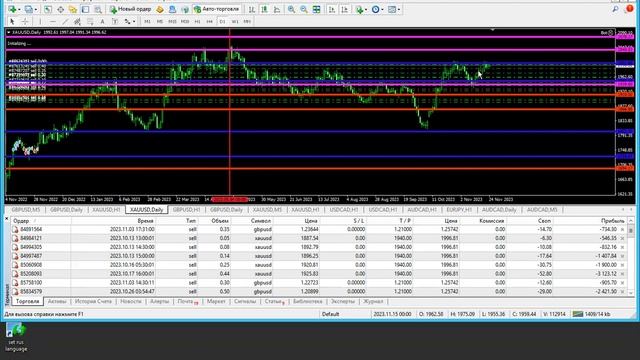Switch chart to line chart mode

pyautogui.click(x=277, y=9)
